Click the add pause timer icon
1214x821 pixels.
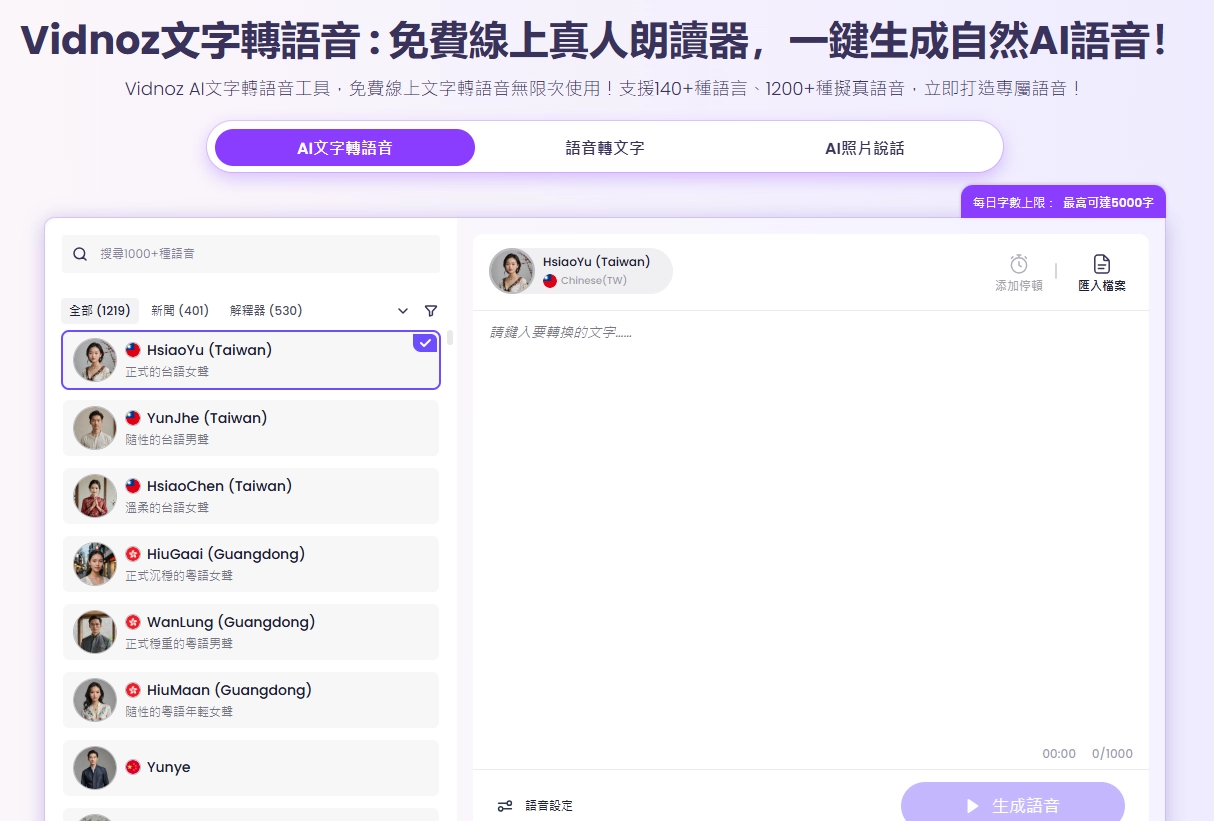(x=1019, y=264)
